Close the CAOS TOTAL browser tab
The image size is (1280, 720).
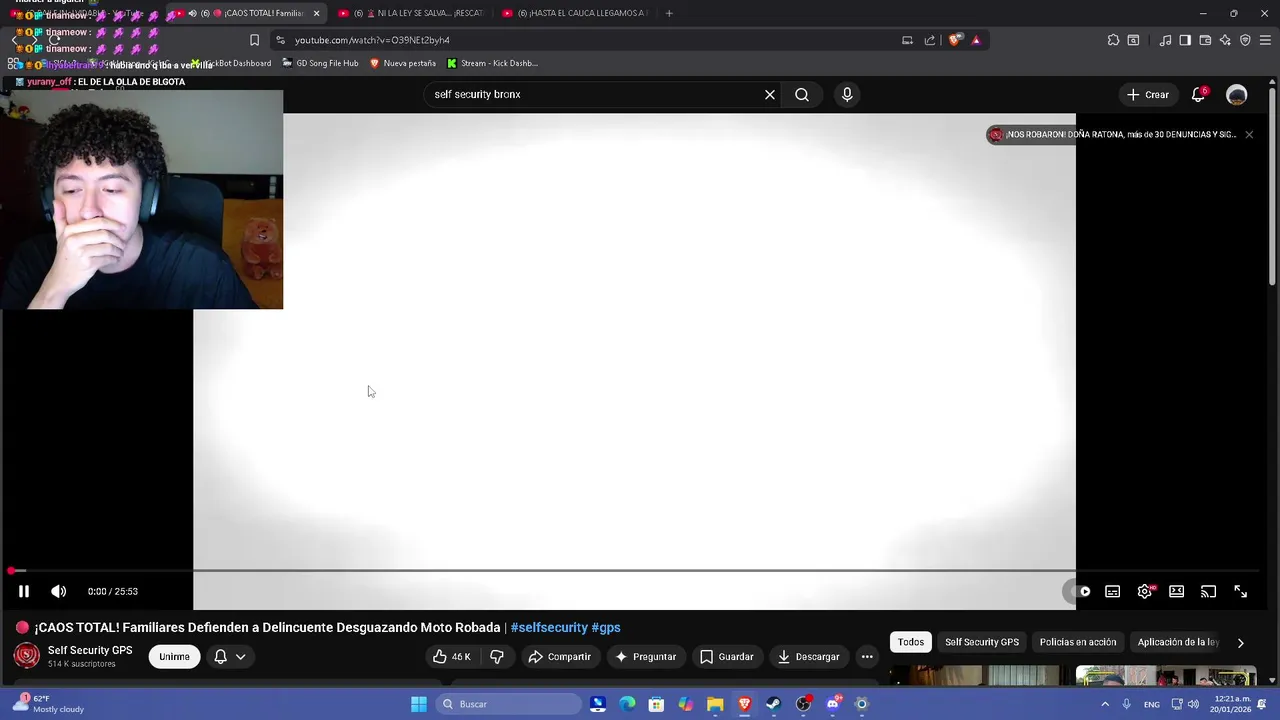pyautogui.click(x=316, y=13)
